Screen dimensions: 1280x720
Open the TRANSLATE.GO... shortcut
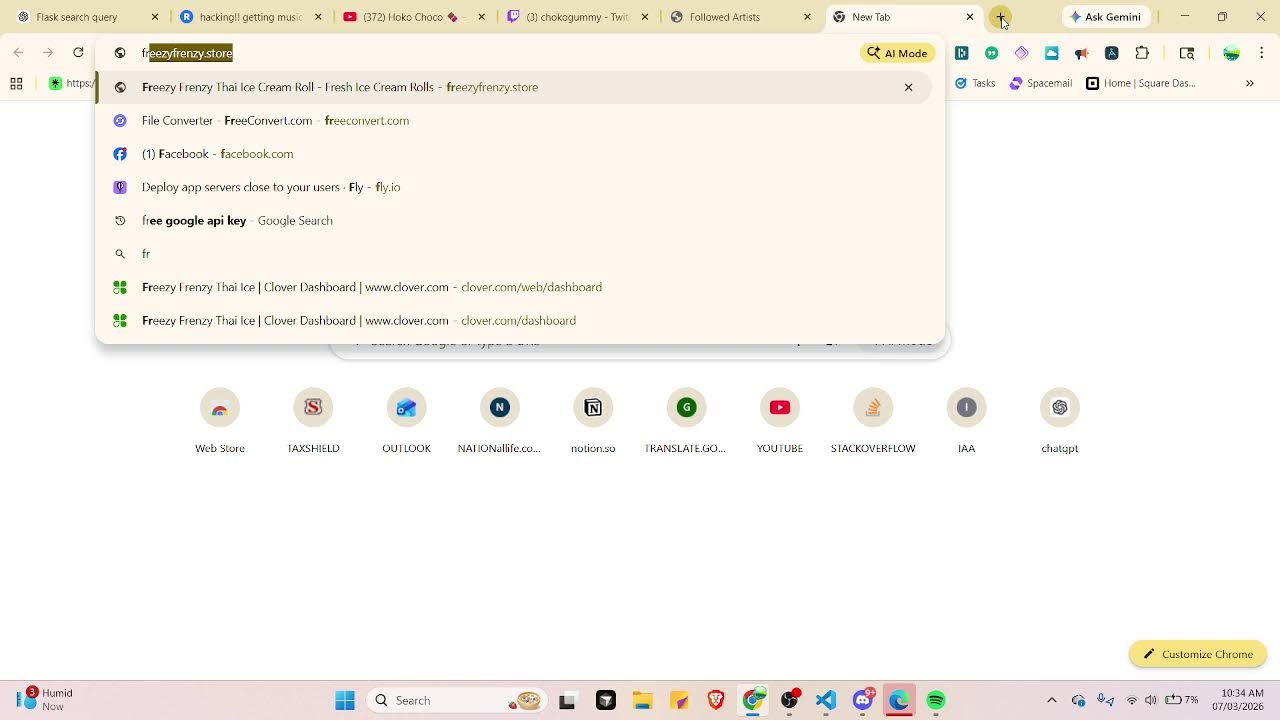[x=686, y=420]
